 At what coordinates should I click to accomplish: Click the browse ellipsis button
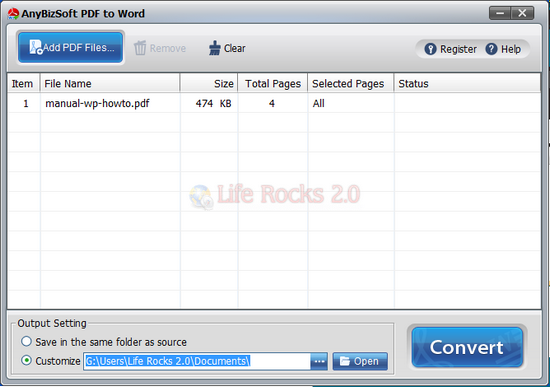[x=319, y=361]
